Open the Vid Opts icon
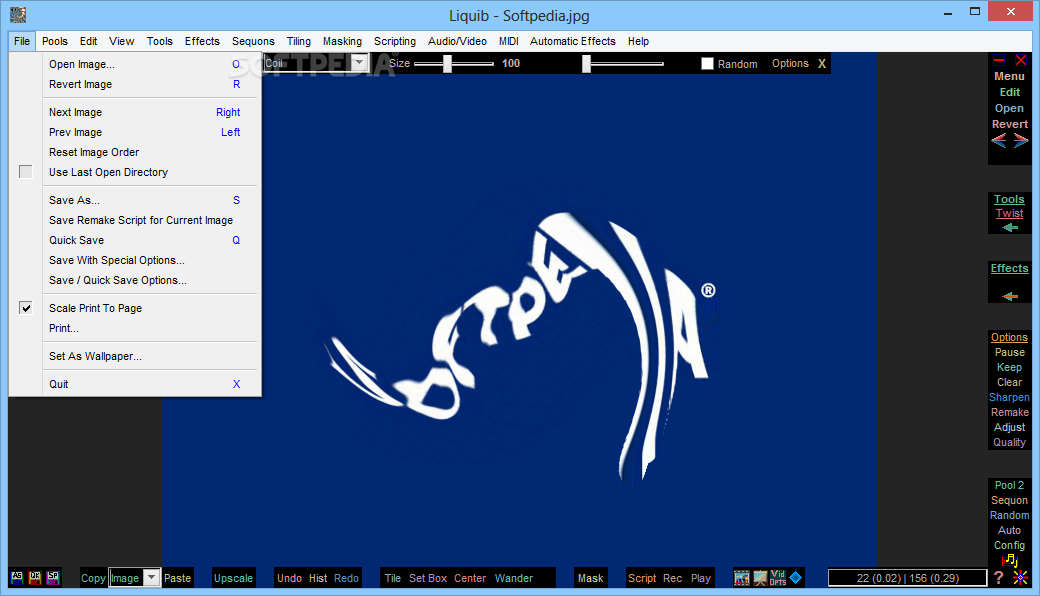Viewport: 1040px width, 596px height. pyautogui.click(x=778, y=578)
